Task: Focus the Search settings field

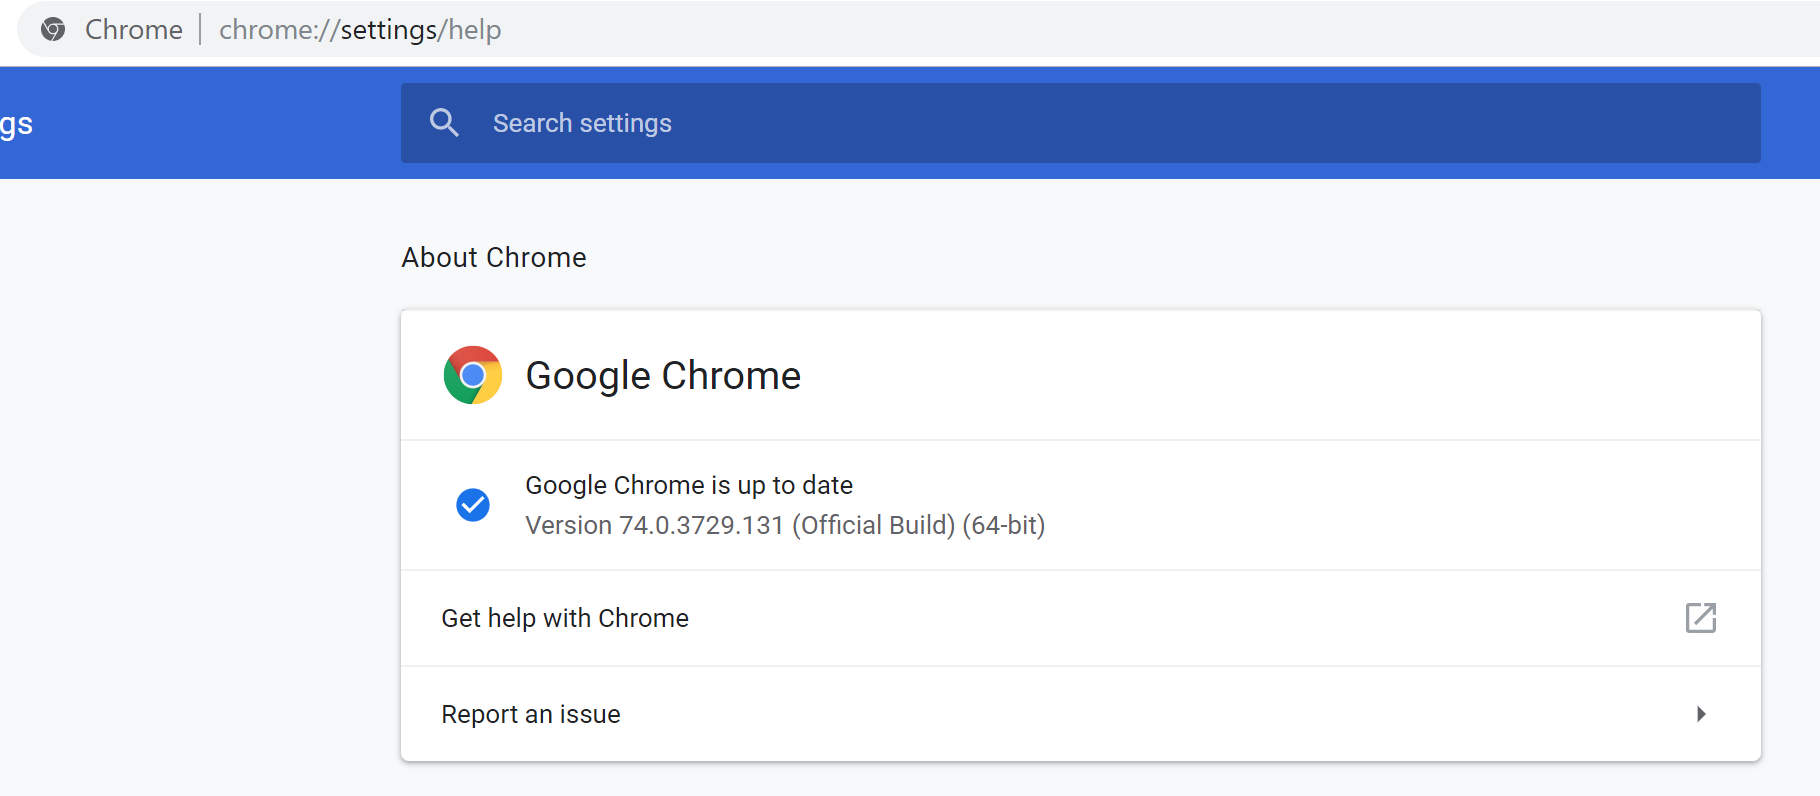Action: point(1100,123)
